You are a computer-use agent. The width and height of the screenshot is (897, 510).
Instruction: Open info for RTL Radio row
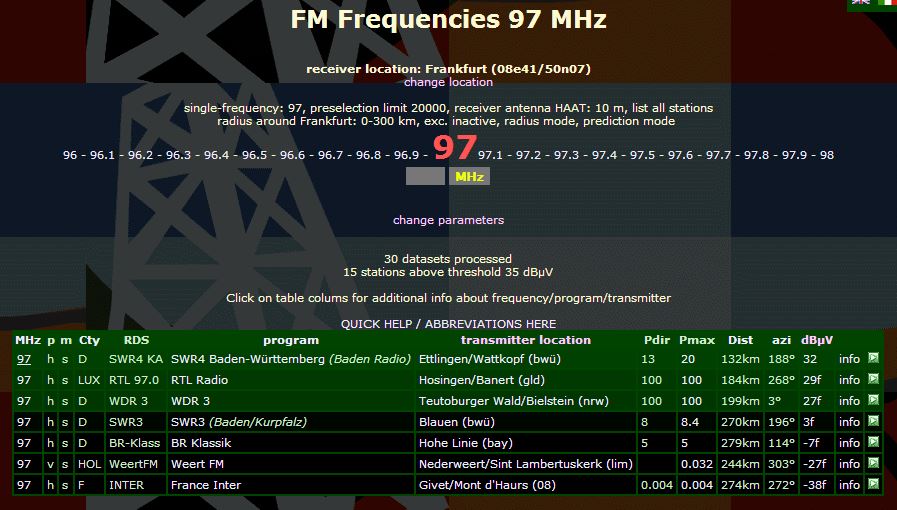click(x=850, y=380)
